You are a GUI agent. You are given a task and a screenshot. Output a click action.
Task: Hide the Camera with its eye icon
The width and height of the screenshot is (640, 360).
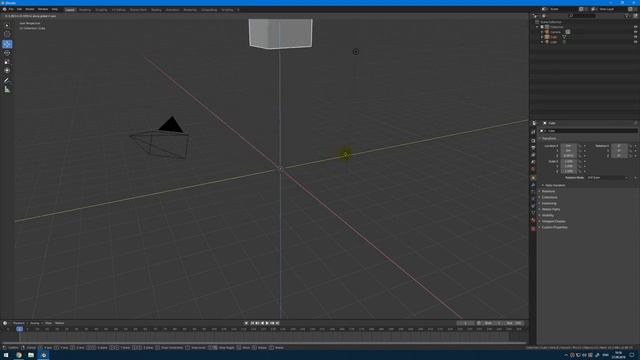pos(636,32)
